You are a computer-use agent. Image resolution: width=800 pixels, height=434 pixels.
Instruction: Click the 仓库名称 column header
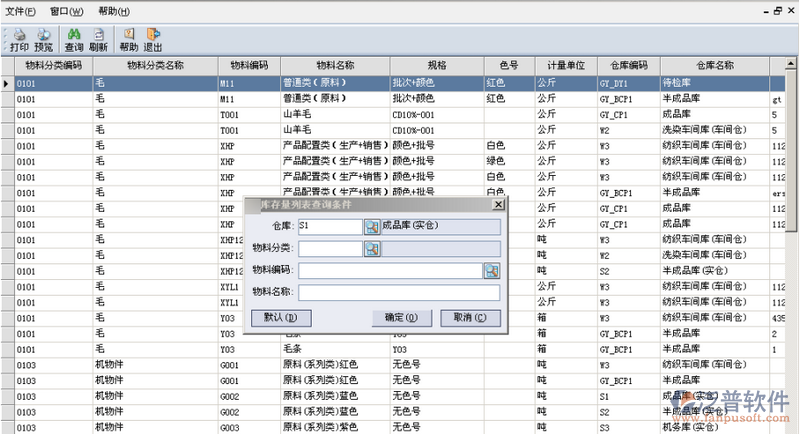(x=713, y=64)
